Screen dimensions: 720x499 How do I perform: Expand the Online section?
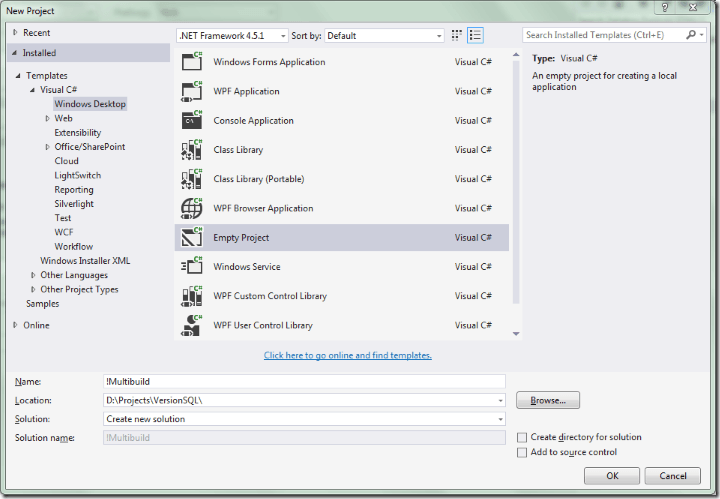pyautogui.click(x=15, y=325)
